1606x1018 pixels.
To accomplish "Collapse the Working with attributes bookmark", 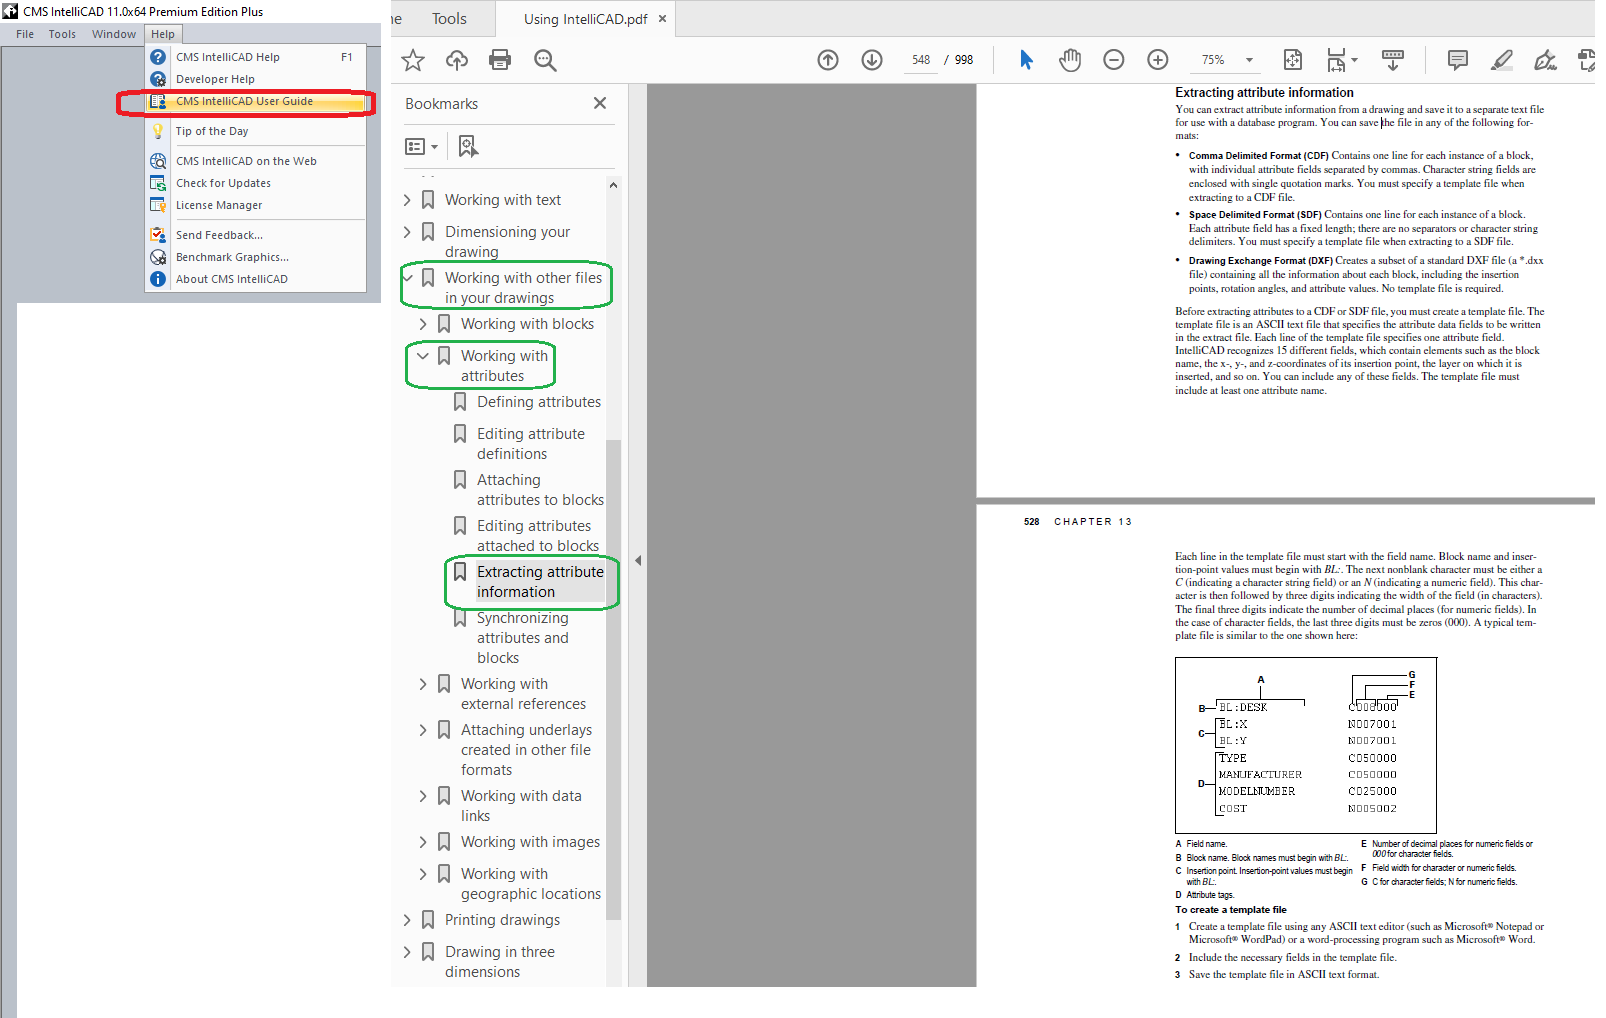I will [x=423, y=356].
